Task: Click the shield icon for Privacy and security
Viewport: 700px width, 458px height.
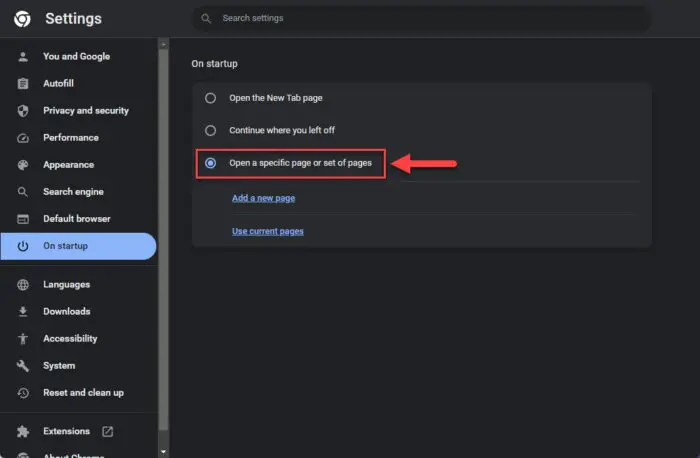Action: coord(23,111)
